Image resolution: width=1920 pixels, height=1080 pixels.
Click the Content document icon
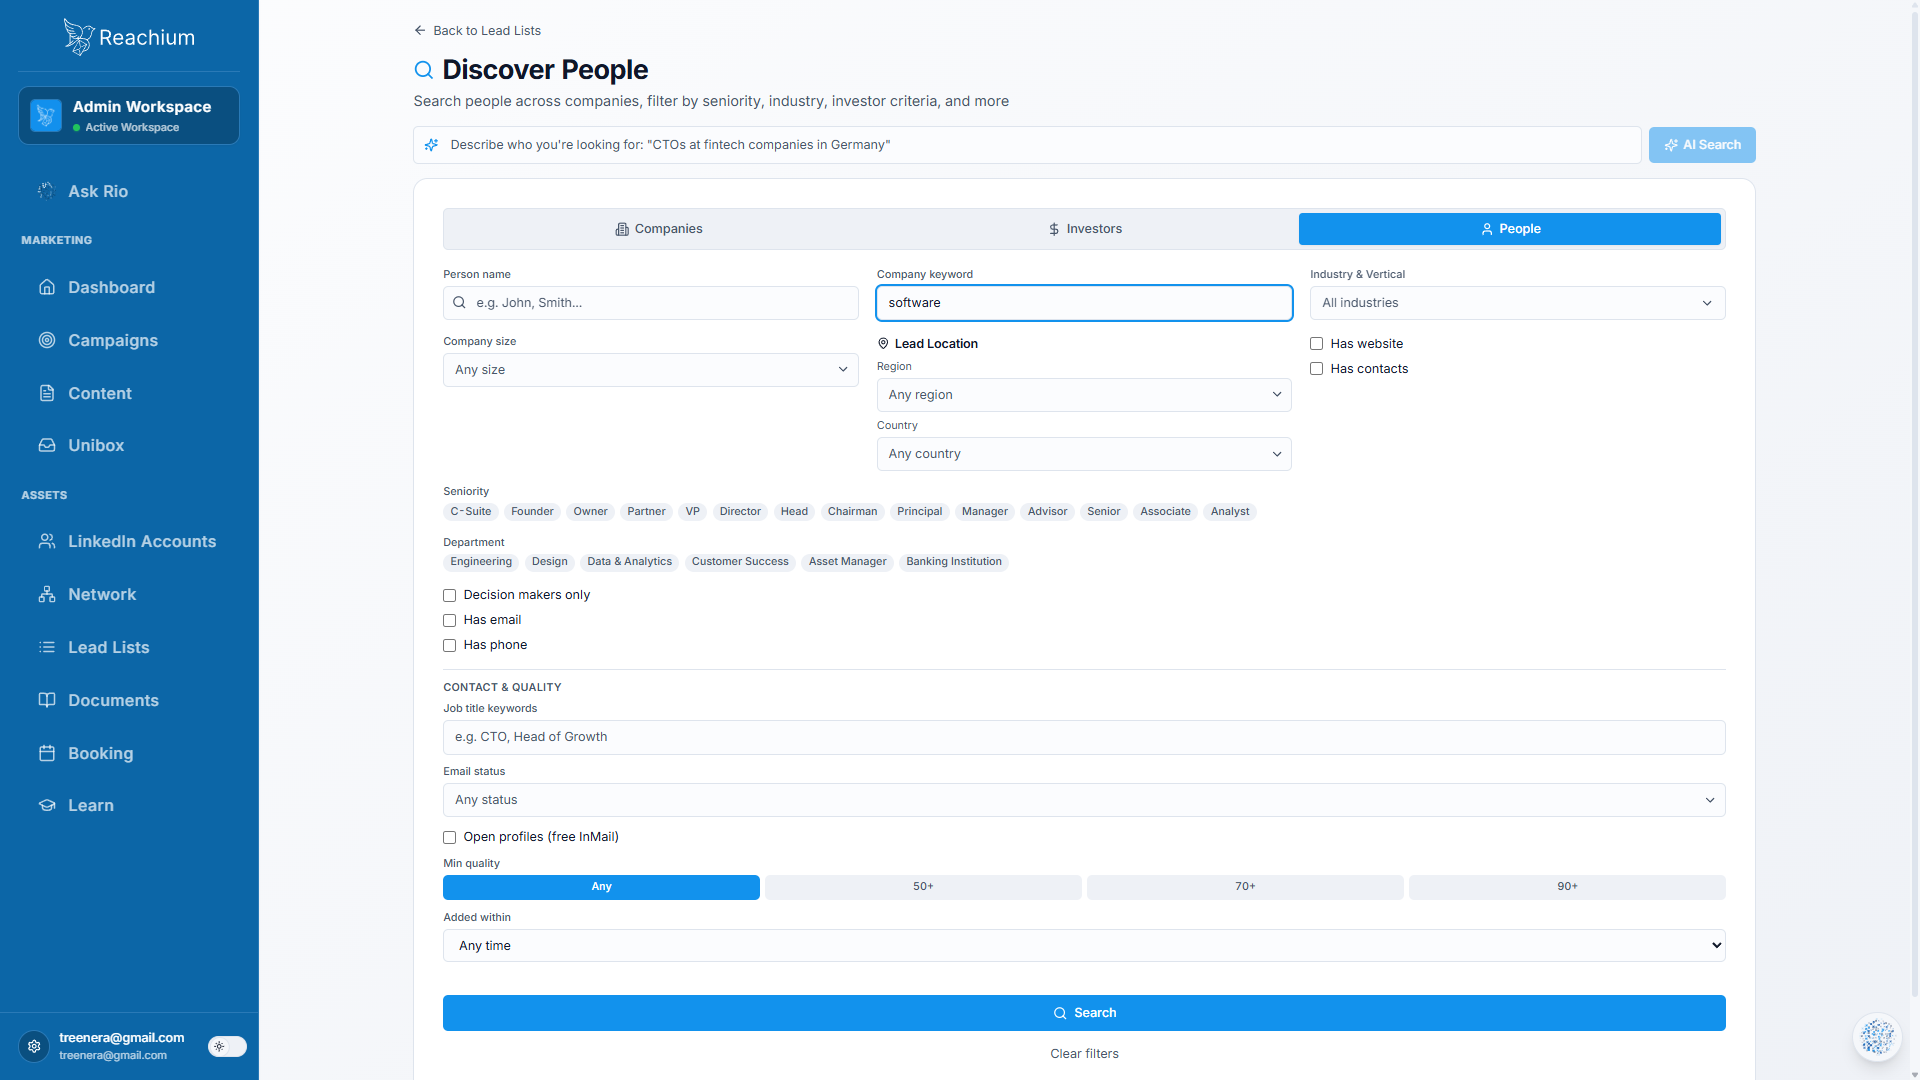coord(47,393)
